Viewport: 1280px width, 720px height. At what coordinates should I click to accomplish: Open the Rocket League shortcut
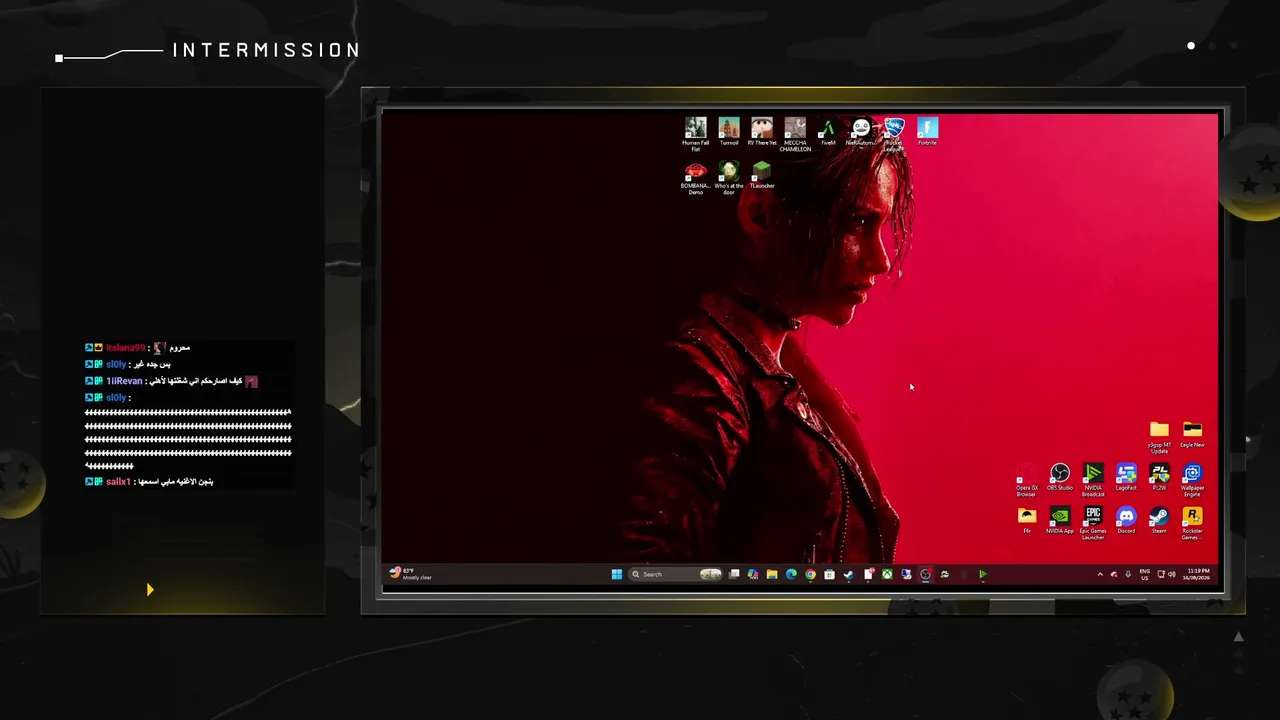(x=894, y=134)
